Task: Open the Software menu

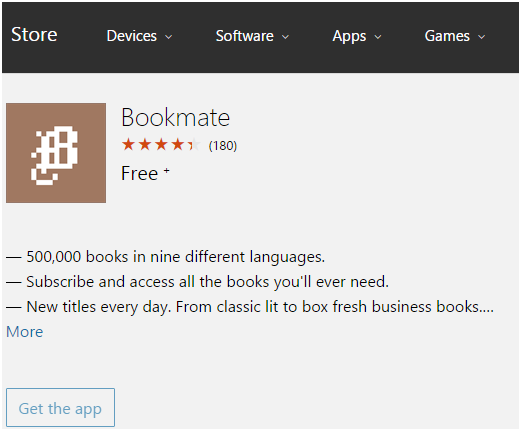Action: point(252,36)
